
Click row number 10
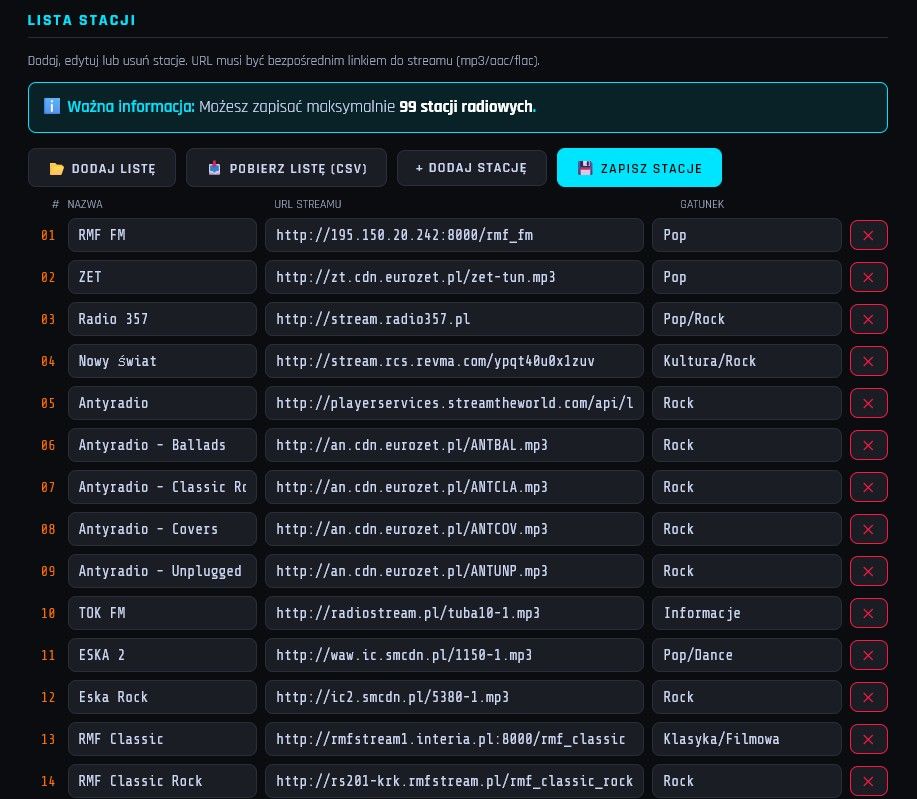click(48, 614)
